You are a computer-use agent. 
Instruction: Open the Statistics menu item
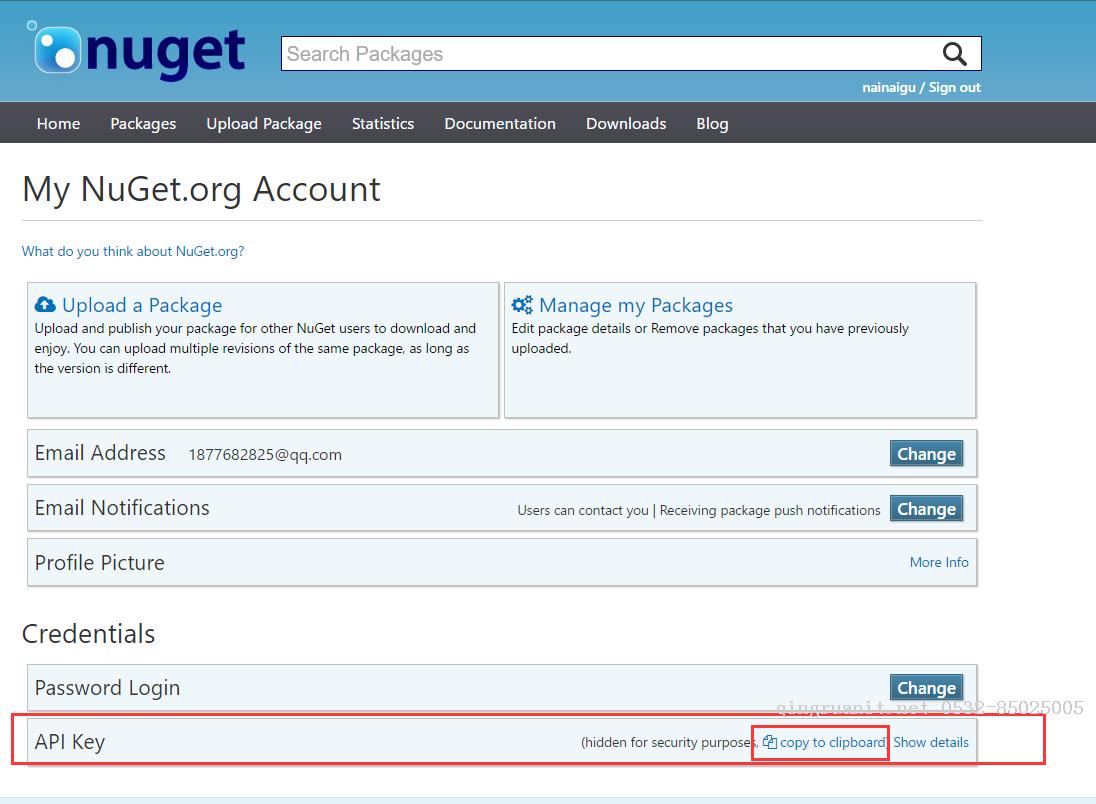click(383, 124)
